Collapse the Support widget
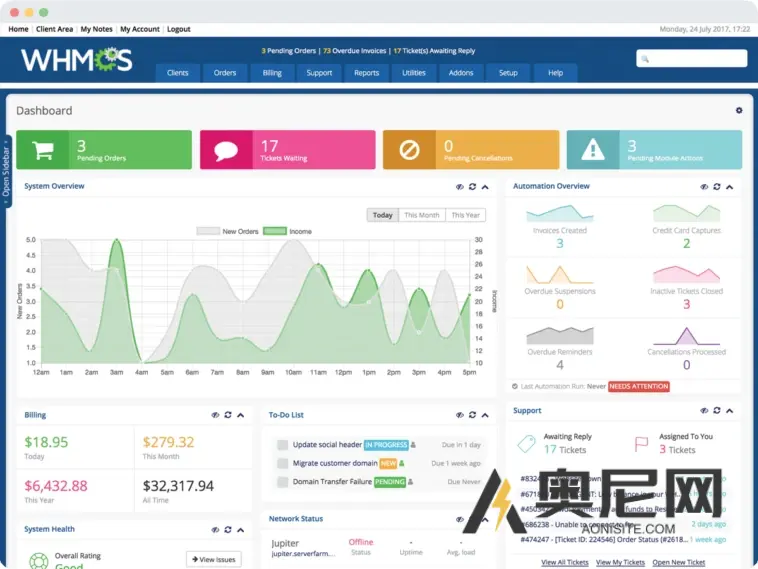 pos(729,410)
